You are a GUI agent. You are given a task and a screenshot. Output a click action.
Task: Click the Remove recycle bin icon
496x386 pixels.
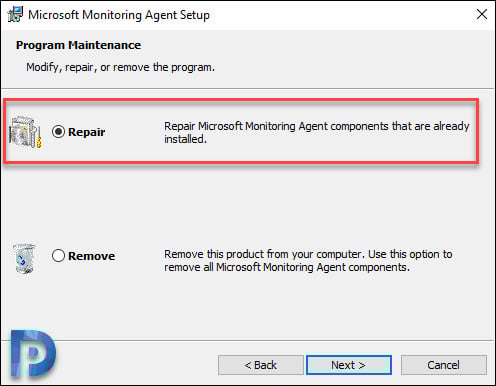point(24,258)
